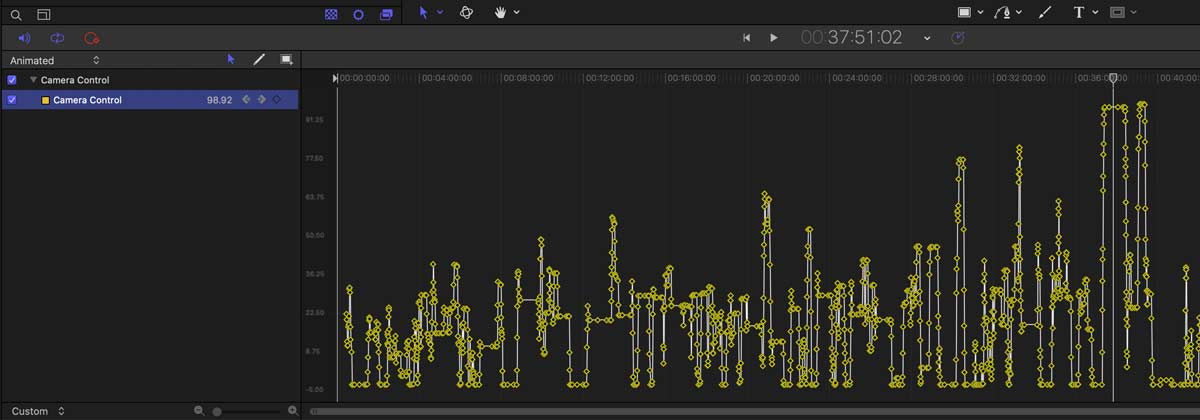Select the Paint Stroke brush tool
This screenshot has width=1200, height=420.
tap(1046, 12)
